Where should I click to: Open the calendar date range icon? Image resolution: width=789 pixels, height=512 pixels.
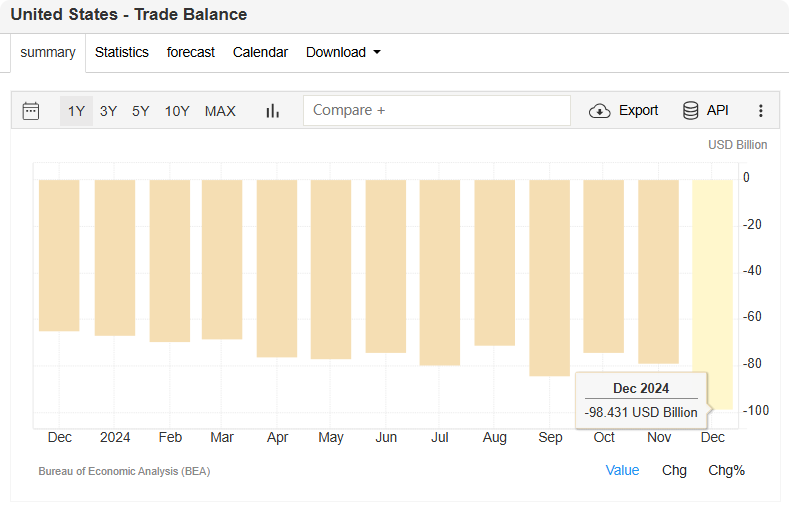[31, 111]
